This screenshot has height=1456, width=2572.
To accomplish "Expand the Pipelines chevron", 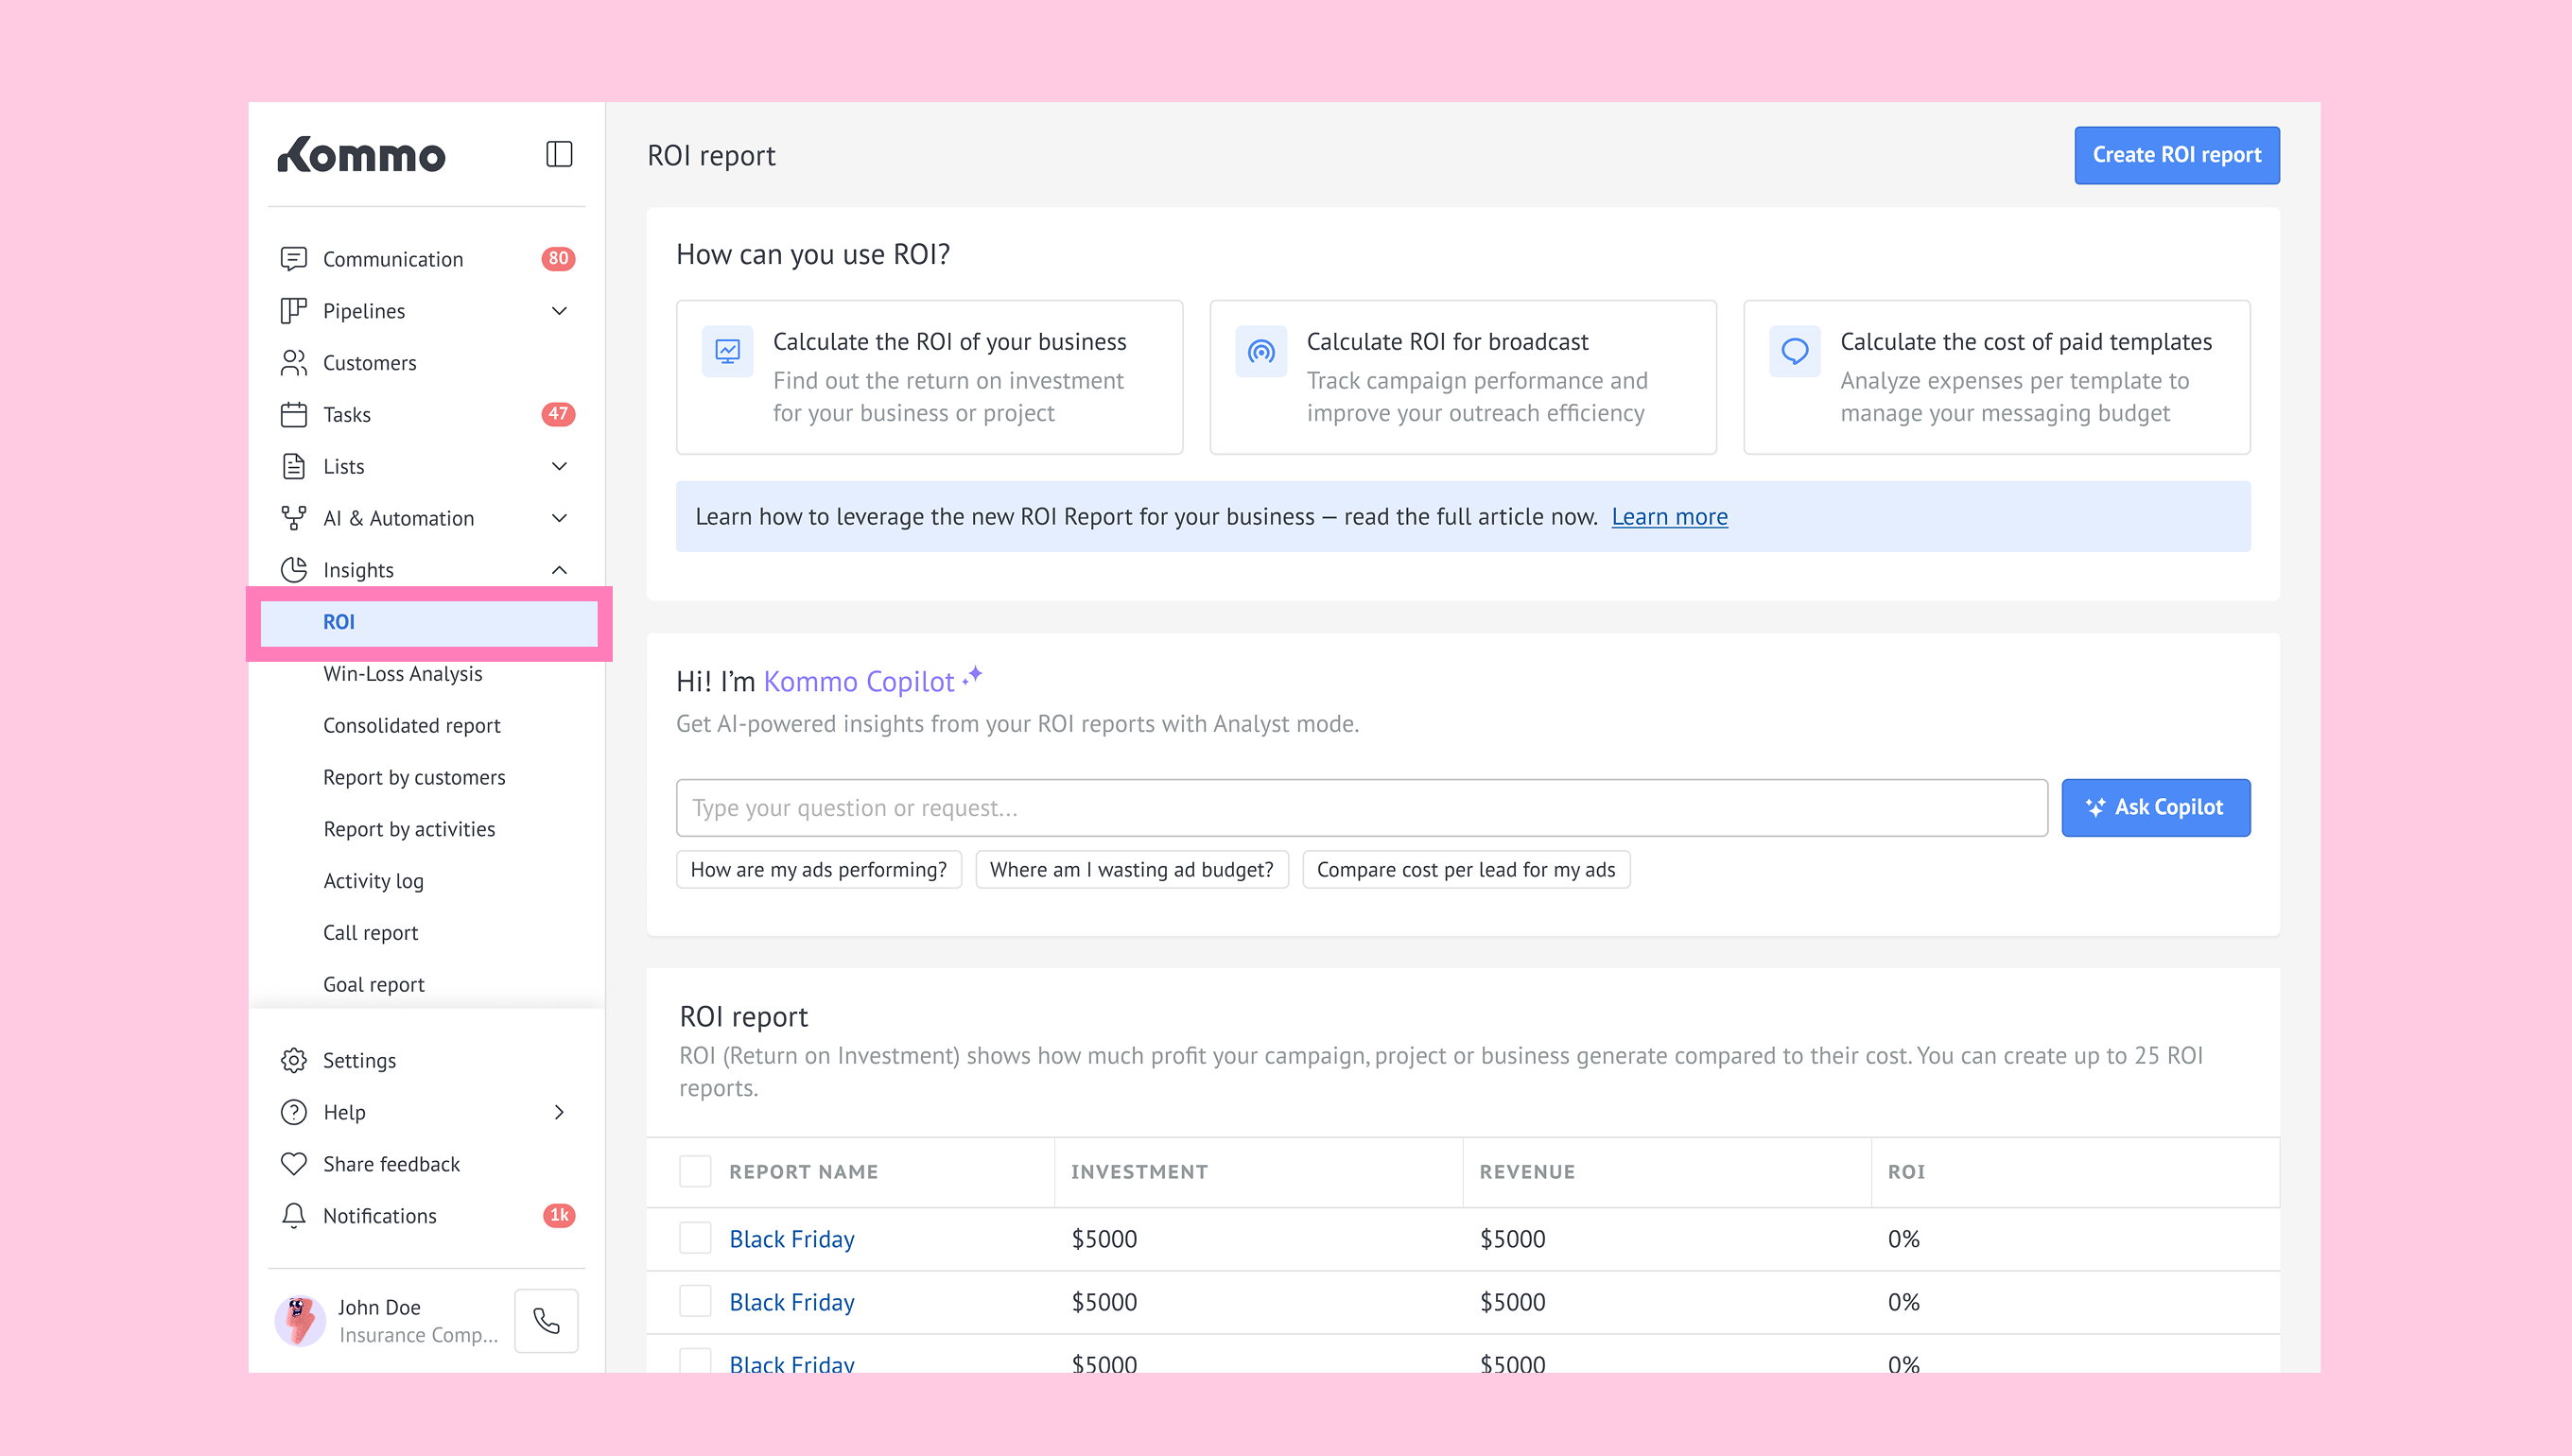I will click(559, 311).
